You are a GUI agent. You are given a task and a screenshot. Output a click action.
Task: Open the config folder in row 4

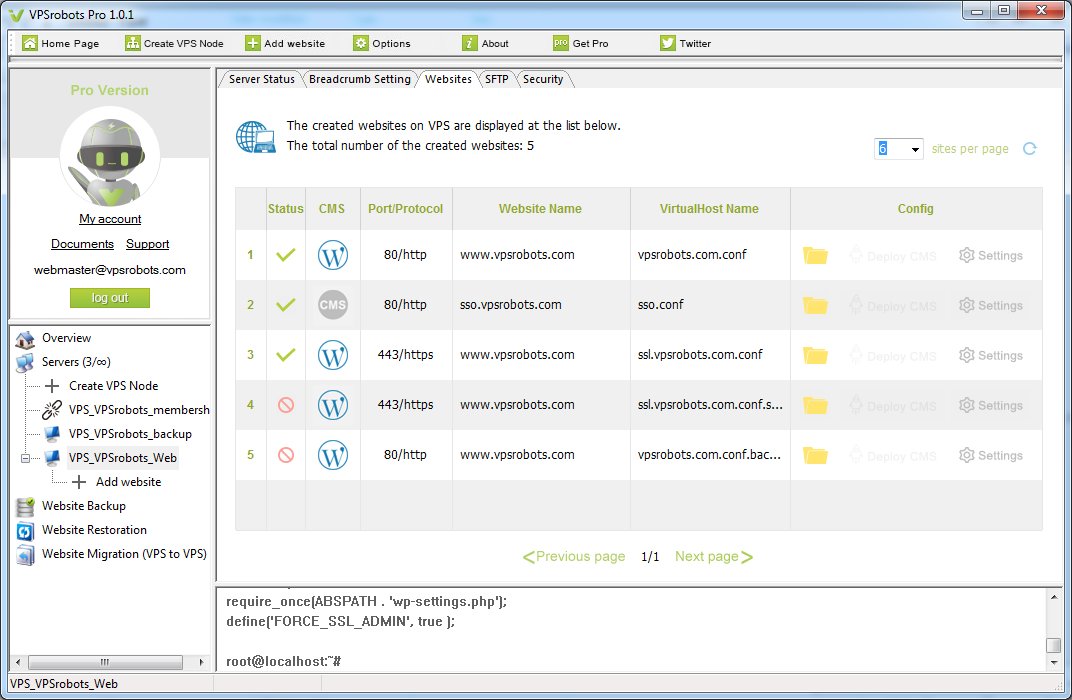(x=815, y=405)
